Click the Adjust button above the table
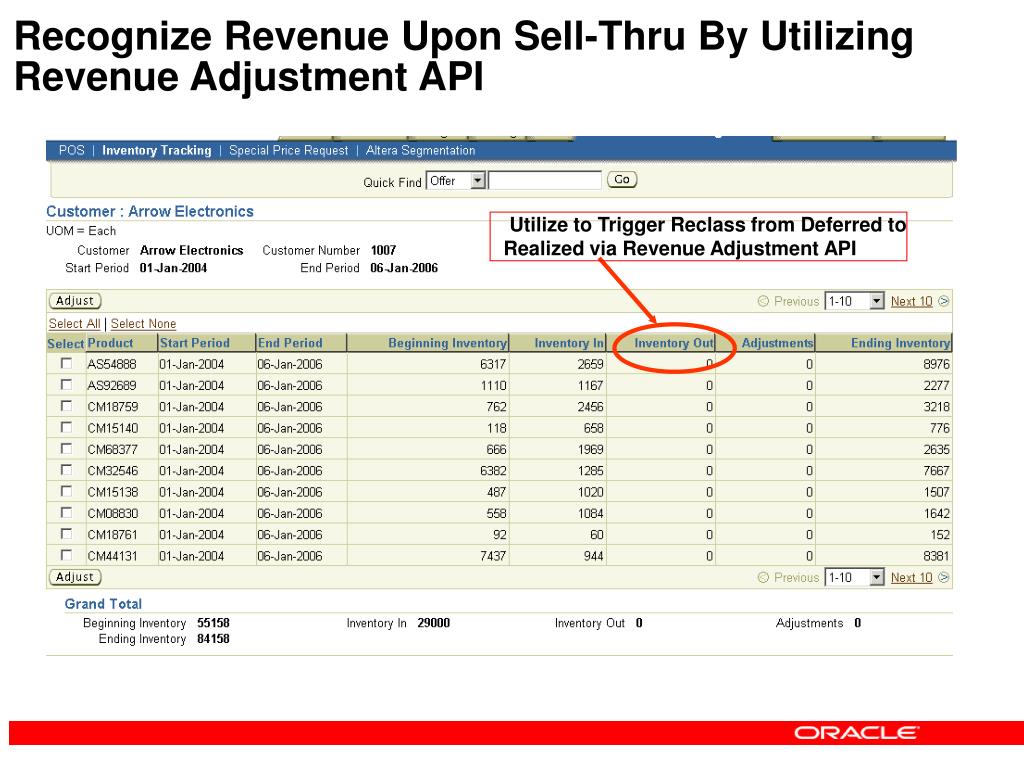This screenshot has width=1024, height=768. pyautogui.click(x=75, y=301)
